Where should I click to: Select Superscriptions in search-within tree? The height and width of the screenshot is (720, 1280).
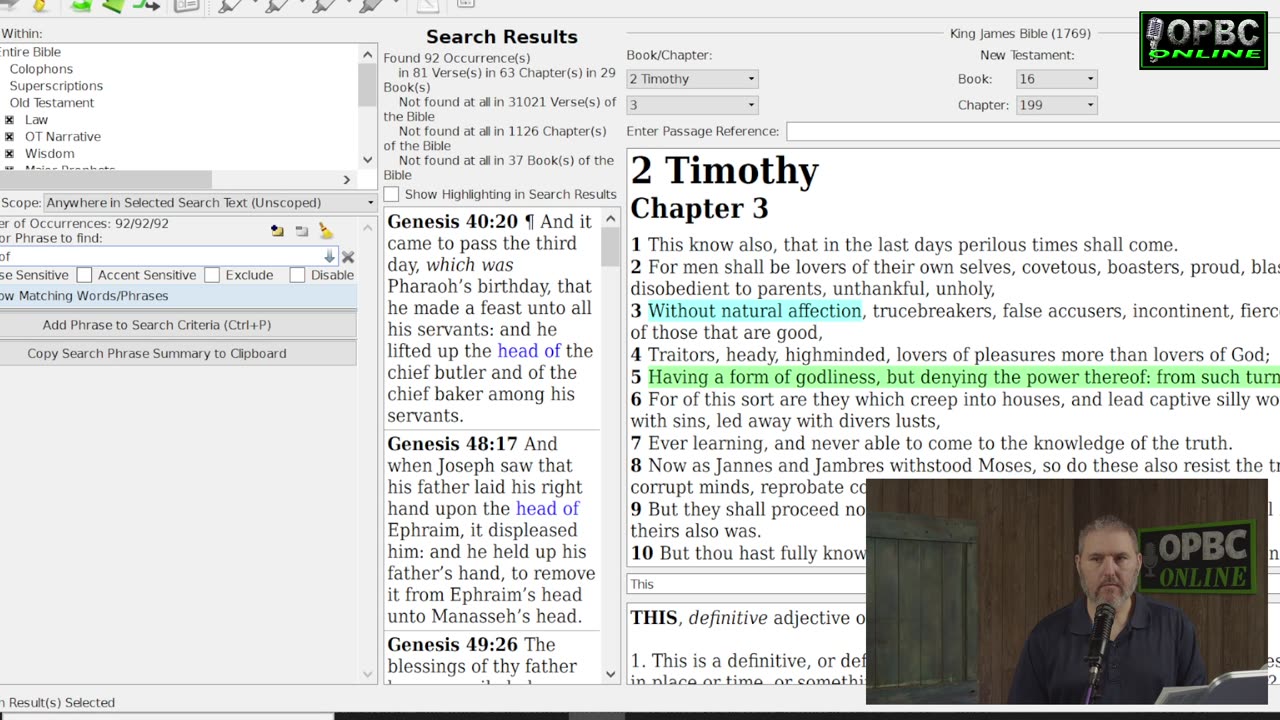[x=56, y=86]
